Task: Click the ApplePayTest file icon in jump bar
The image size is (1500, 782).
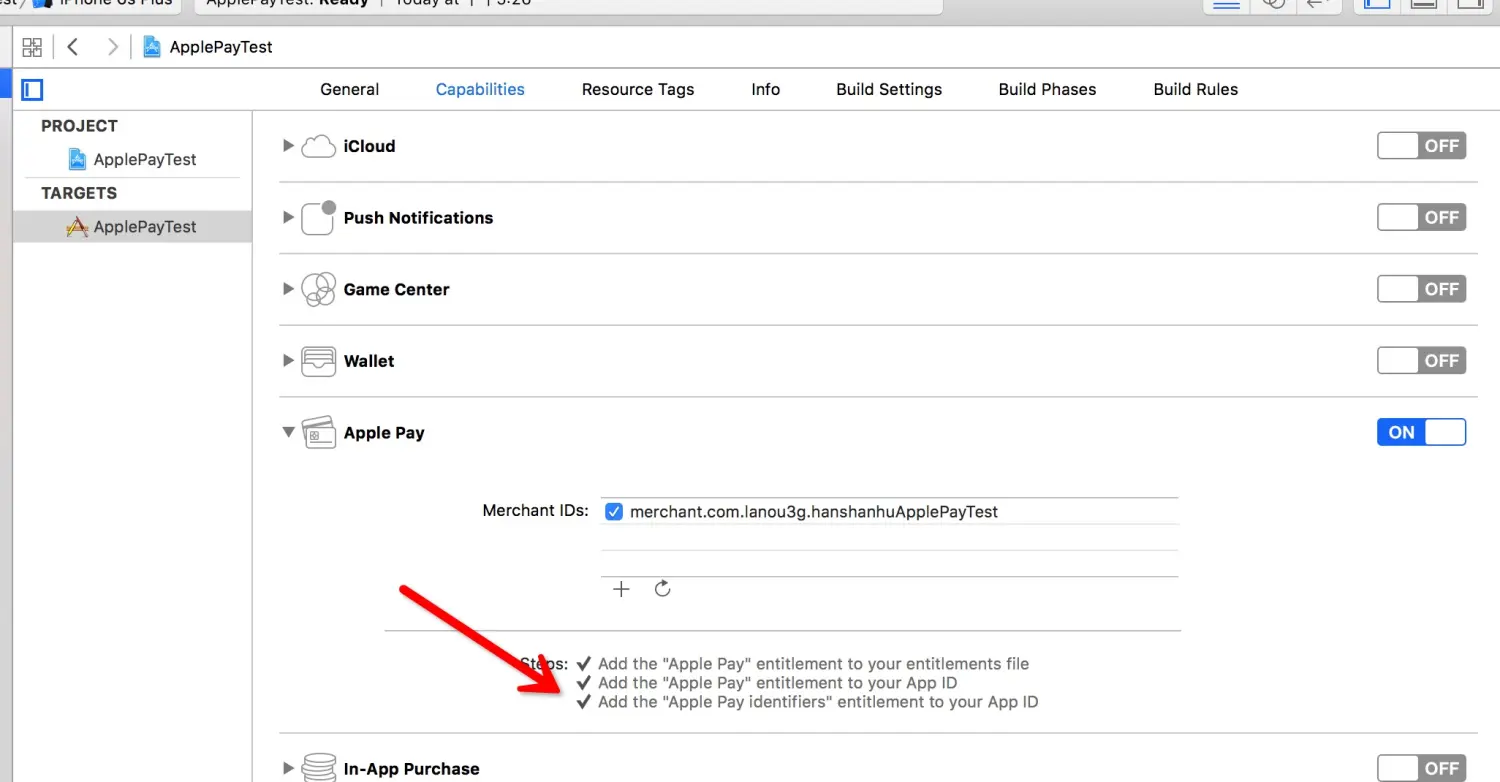Action: (152, 47)
